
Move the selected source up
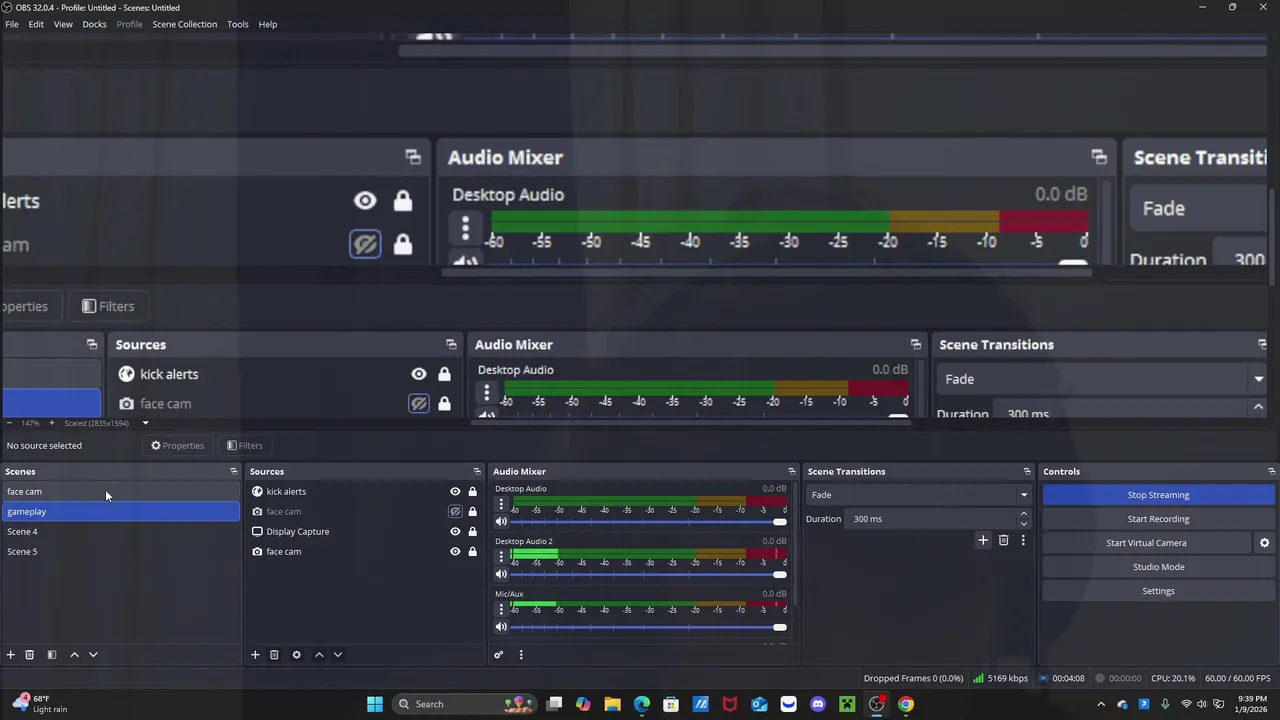pyautogui.click(x=319, y=655)
